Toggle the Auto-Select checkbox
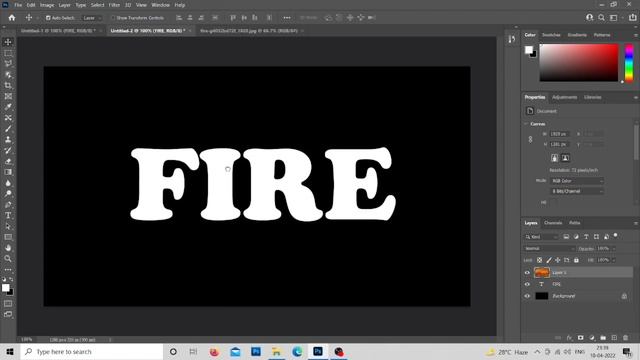The image size is (640, 360). 48,18
